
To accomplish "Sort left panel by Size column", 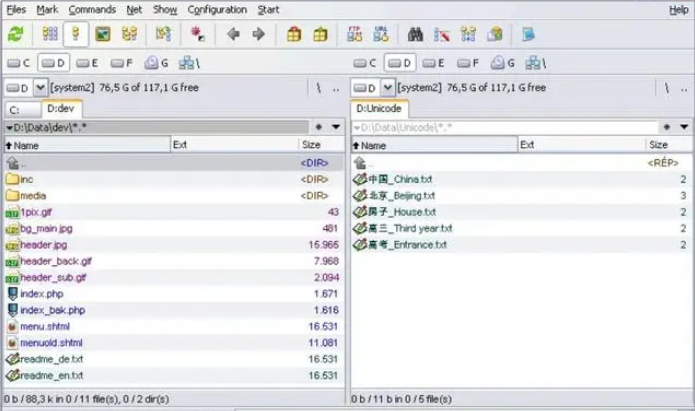I will point(321,145).
